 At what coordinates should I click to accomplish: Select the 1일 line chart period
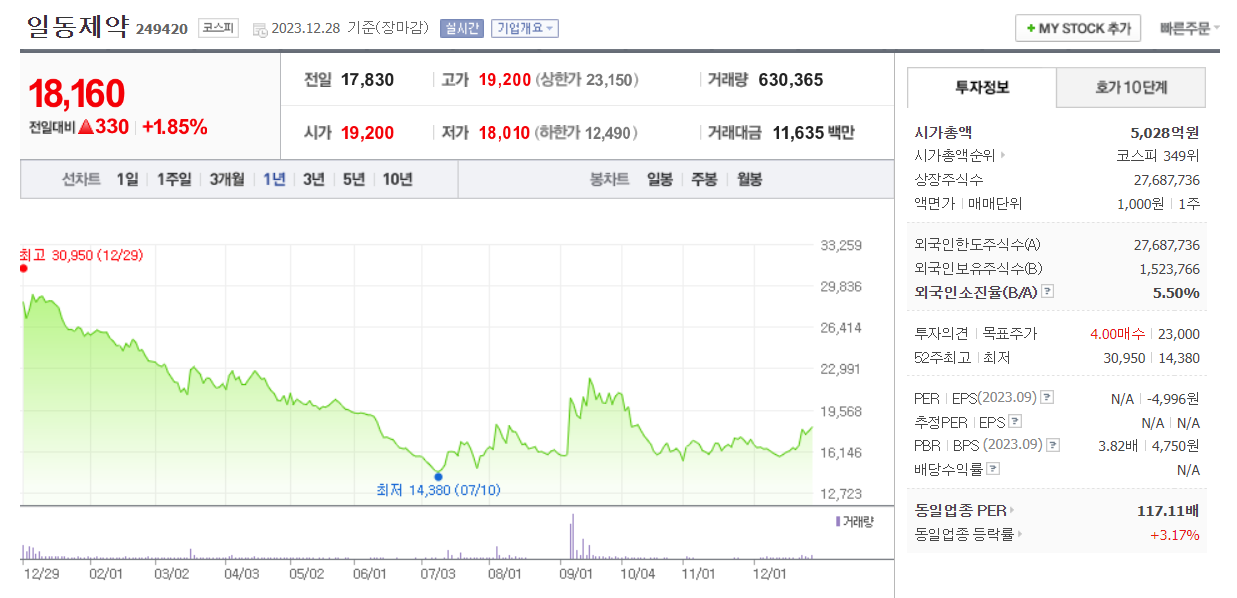tap(127, 180)
